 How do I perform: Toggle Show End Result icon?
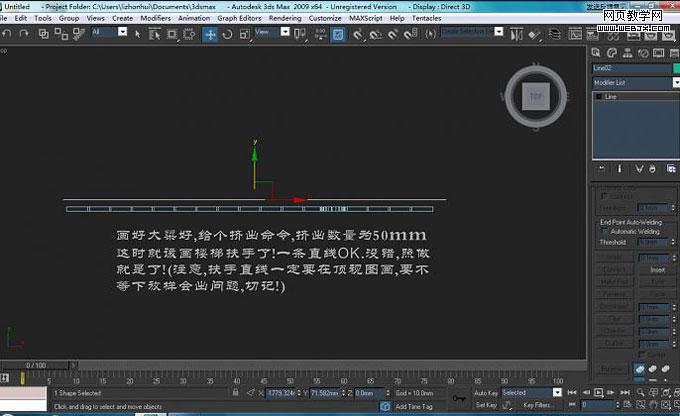(x=619, y=169)
